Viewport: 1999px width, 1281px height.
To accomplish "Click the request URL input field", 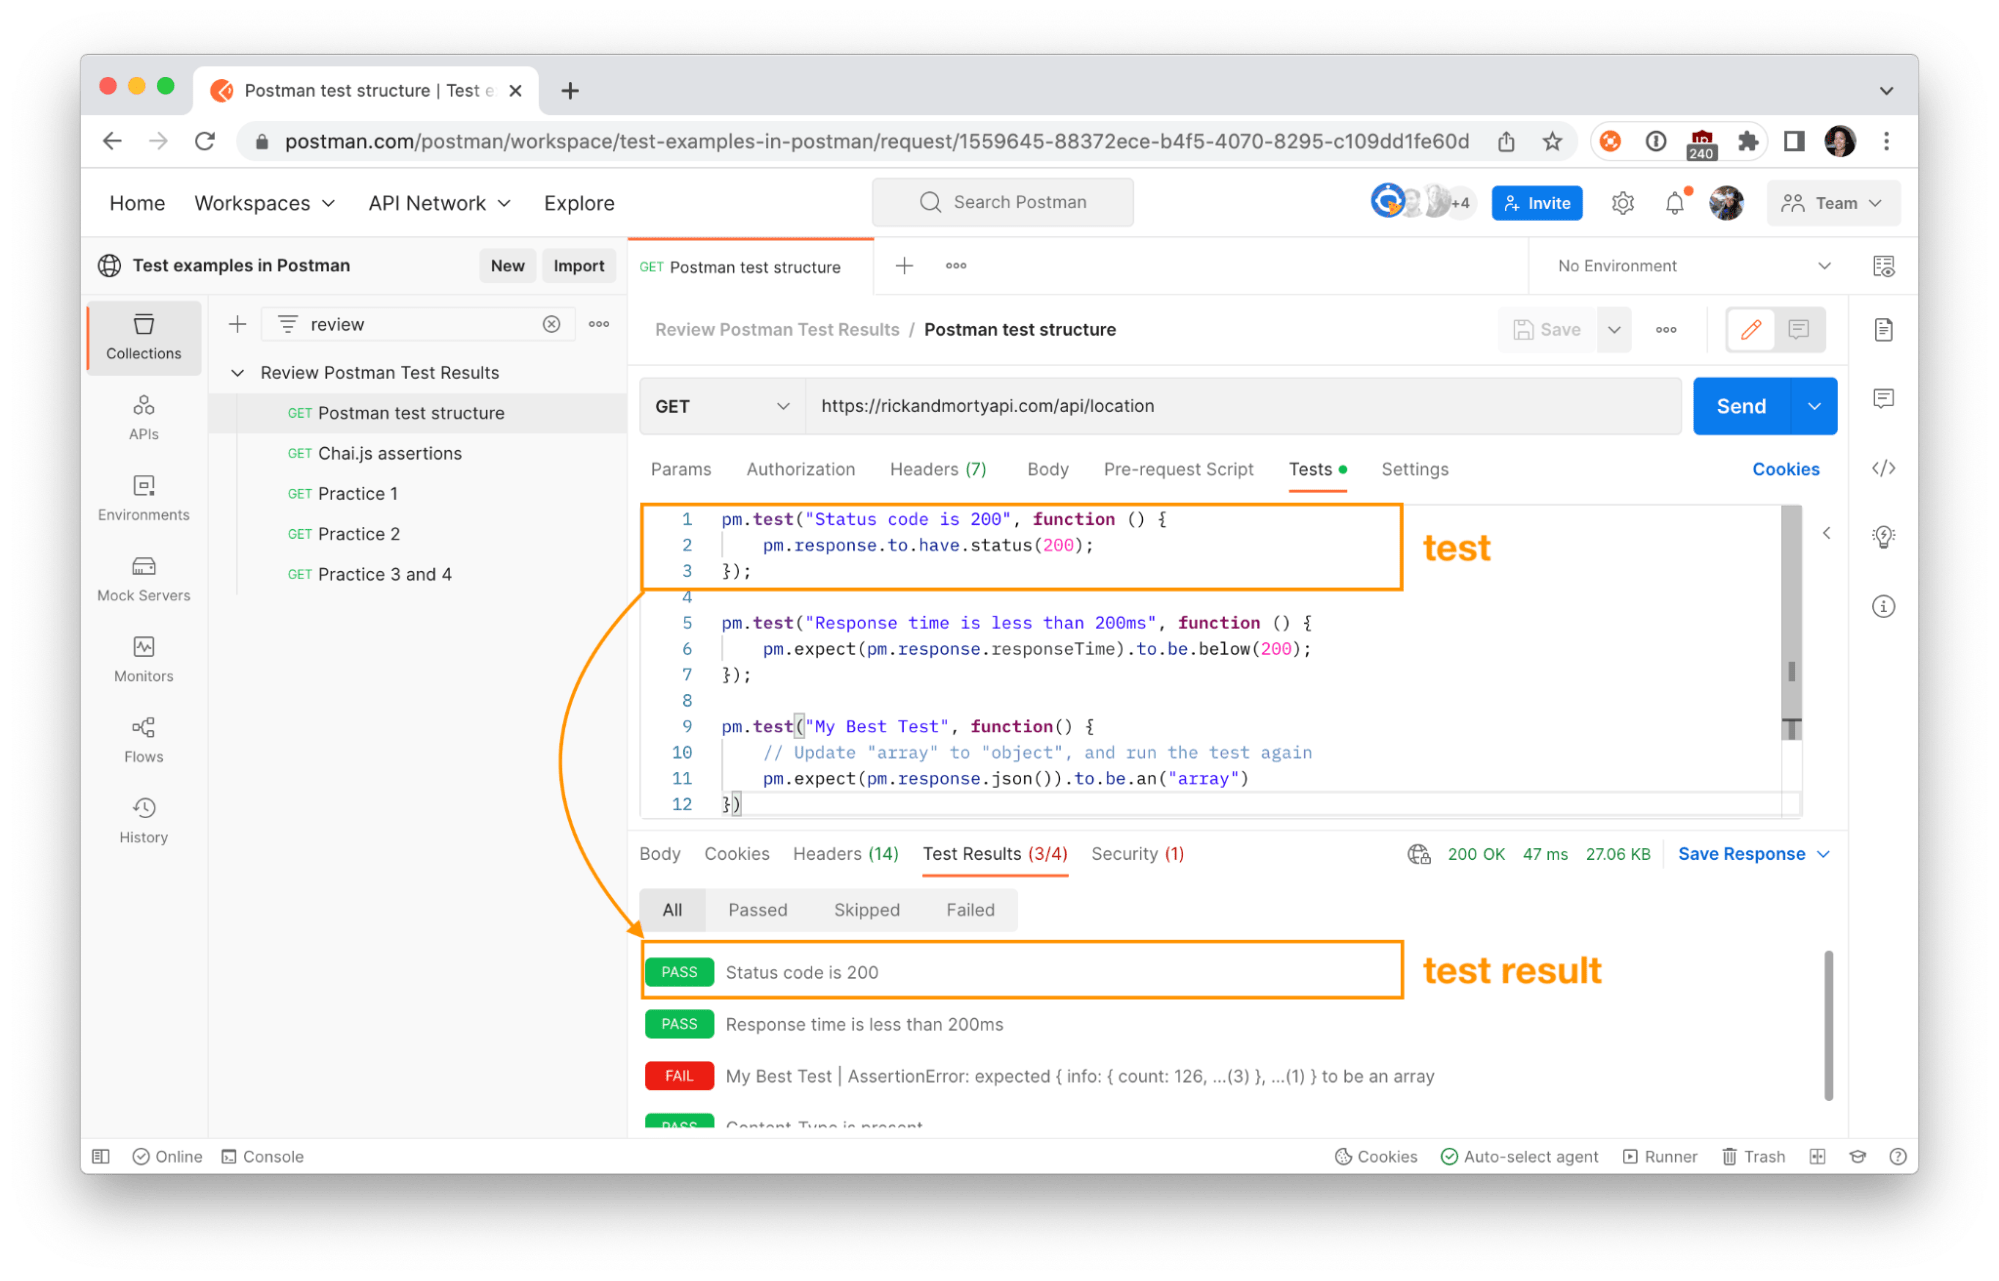I will pyautogui.click(x=1242, y=406).
